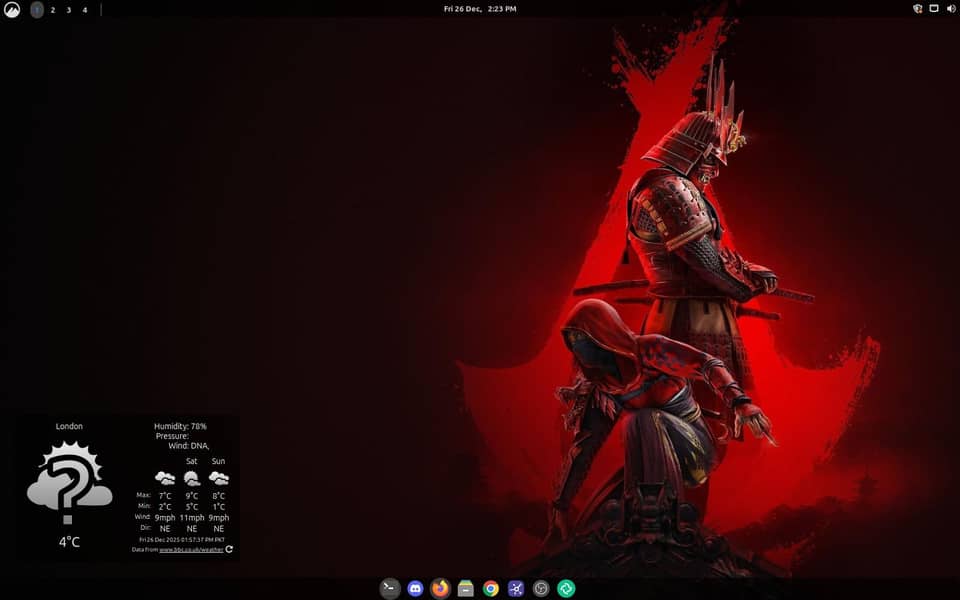Click the volume speaker icon in top panel
960x600 pixels.
tap(950, 9)
